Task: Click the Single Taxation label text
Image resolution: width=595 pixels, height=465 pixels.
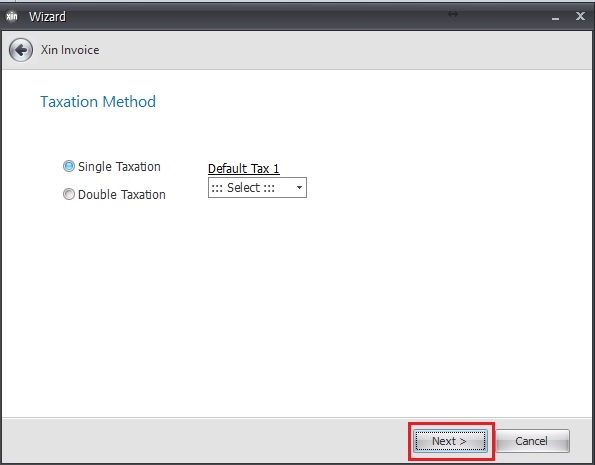Action: coord(119,167)
